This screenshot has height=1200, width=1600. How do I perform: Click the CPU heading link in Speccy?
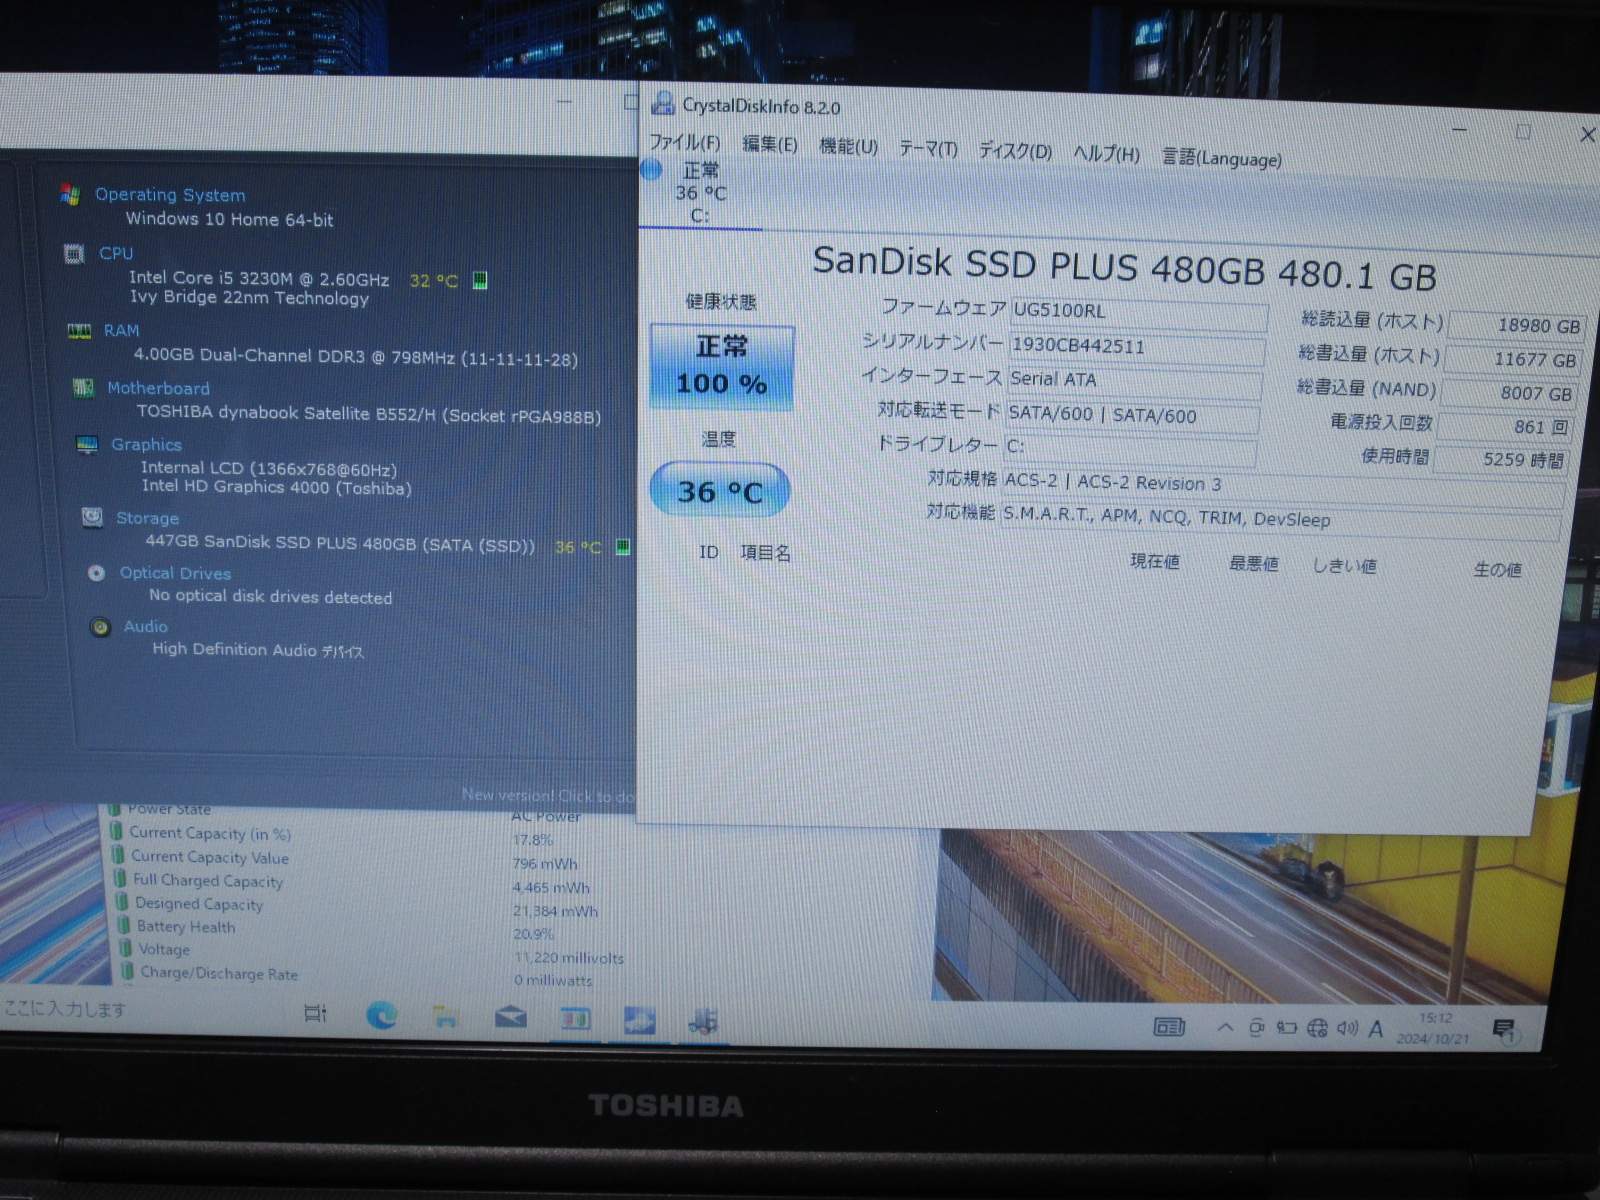pyautogui.click(x=116, y=253)
